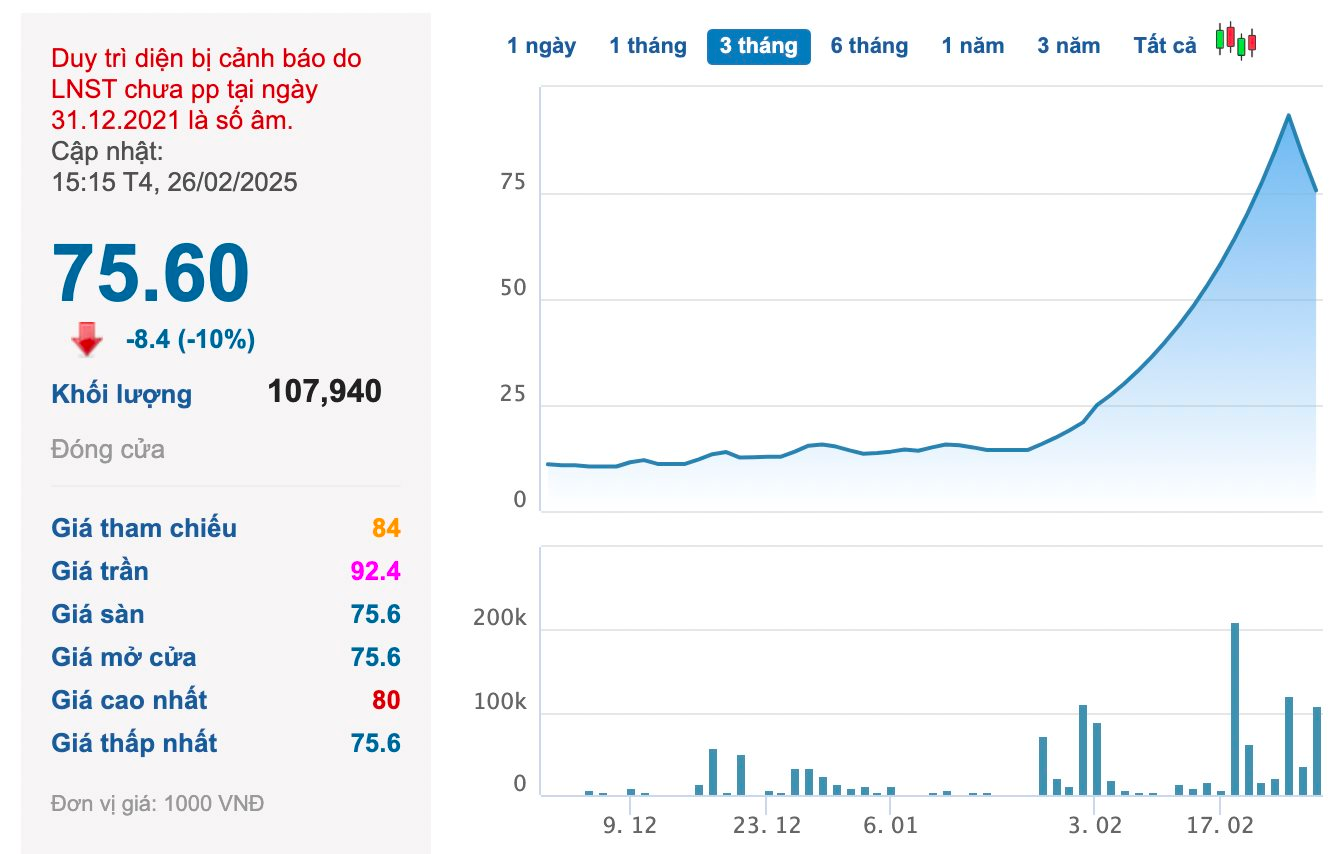Click the 'Đơn vị giá: 1000 VNĐ' note
The height and width of the screenshot is (854, 1338).
tap(157, 803)
